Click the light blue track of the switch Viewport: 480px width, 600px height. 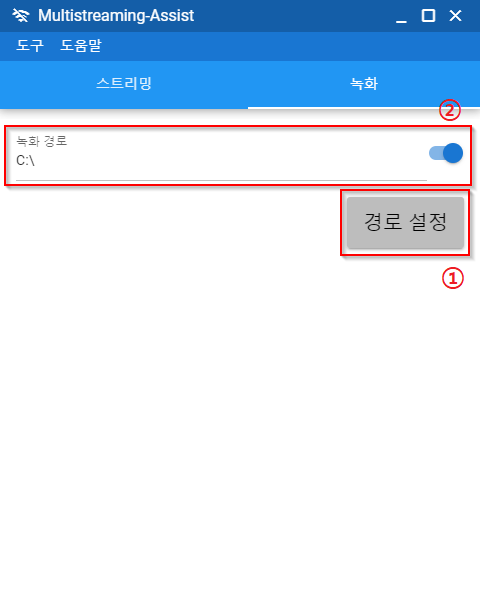tap(436, 153)
